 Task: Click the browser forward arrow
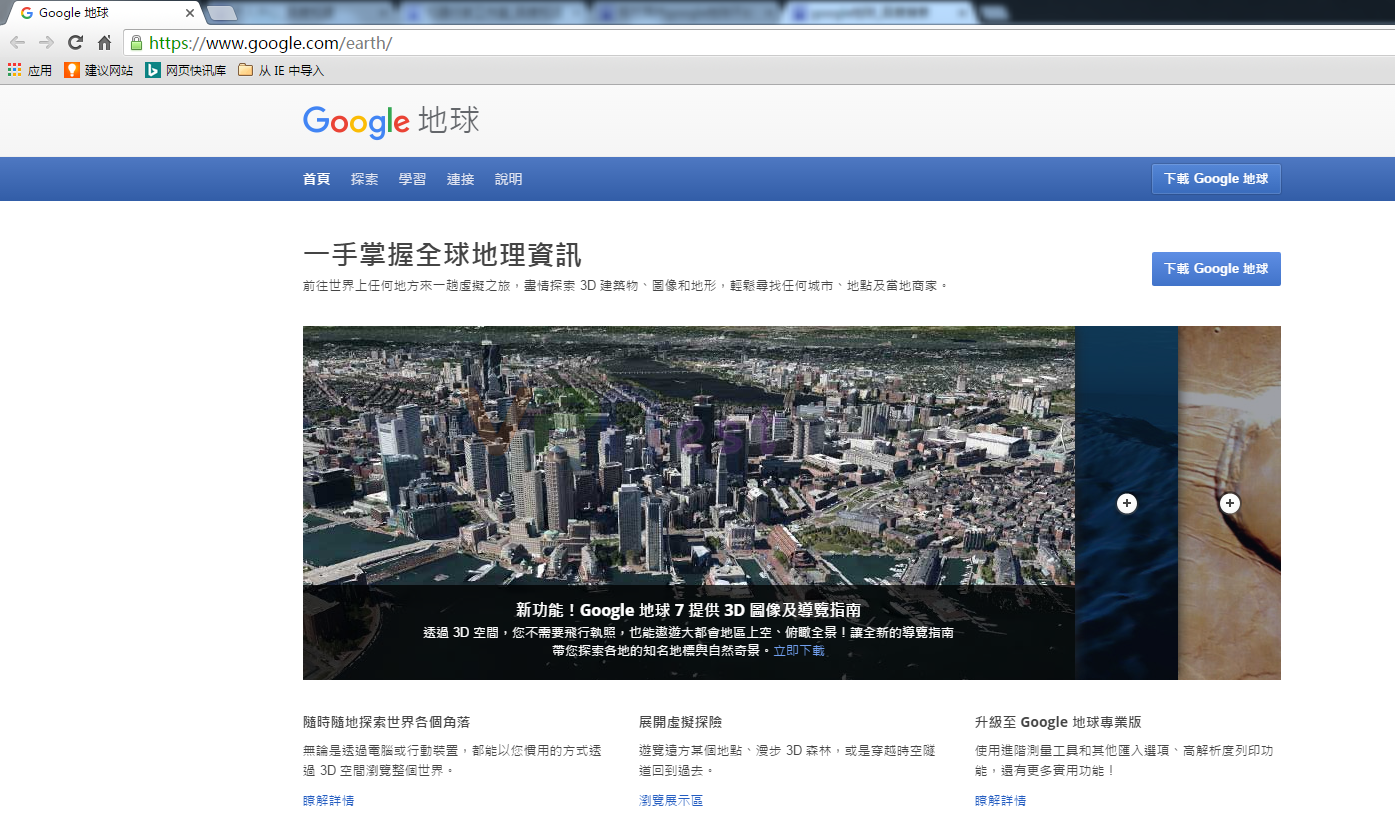[46, 42]
